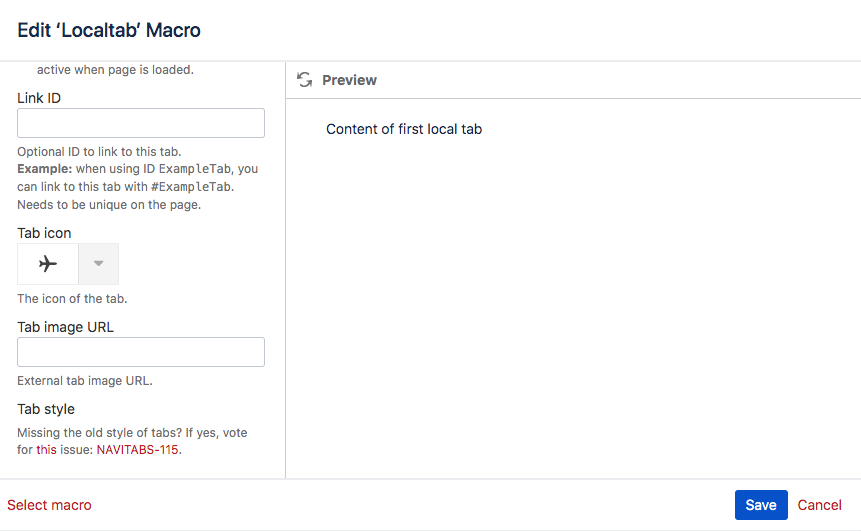Click the Preview panel heading
The width and height of the screenshot is (861, 531).
(x=349, y=80)
